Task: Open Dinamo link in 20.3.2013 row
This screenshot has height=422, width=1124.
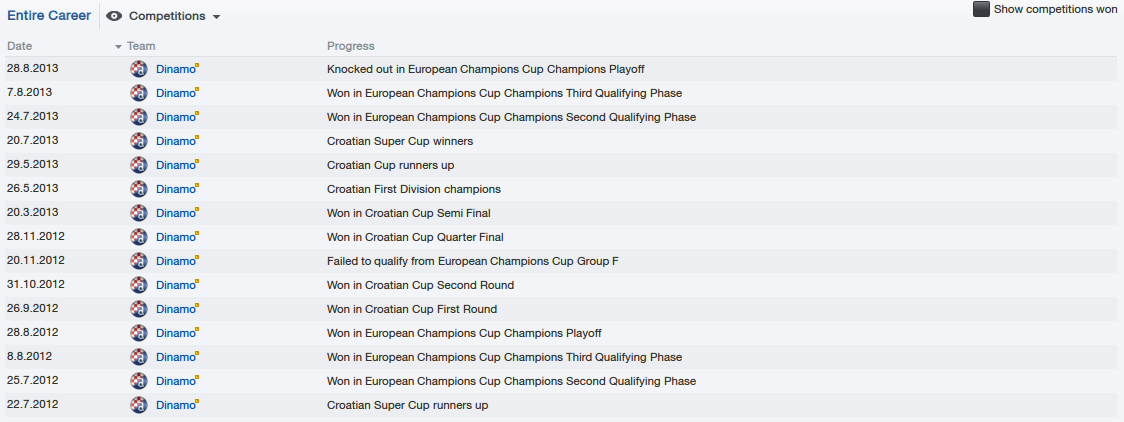Action: tap(175, 213)
